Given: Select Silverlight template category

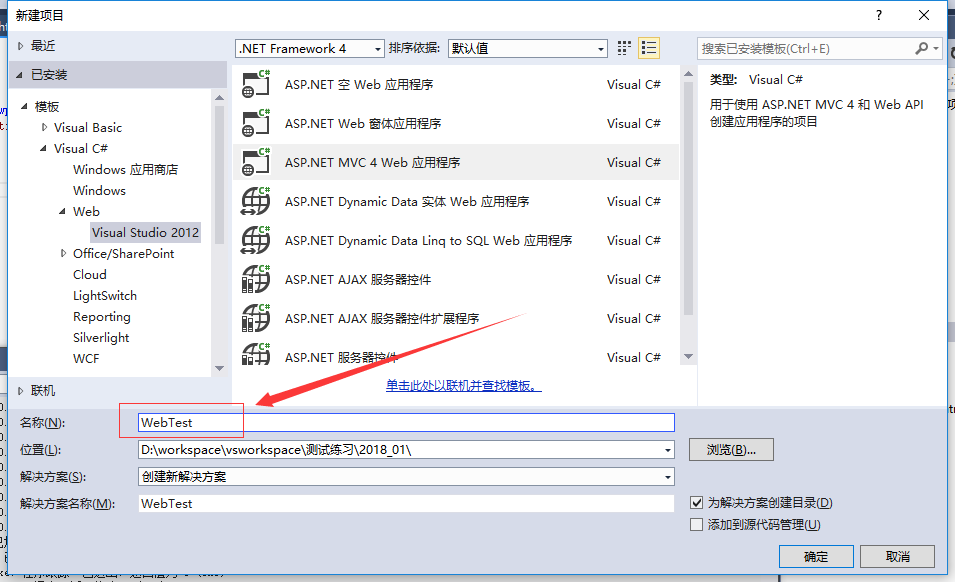Looking at the screenshot, I should (x=101, y=337).
